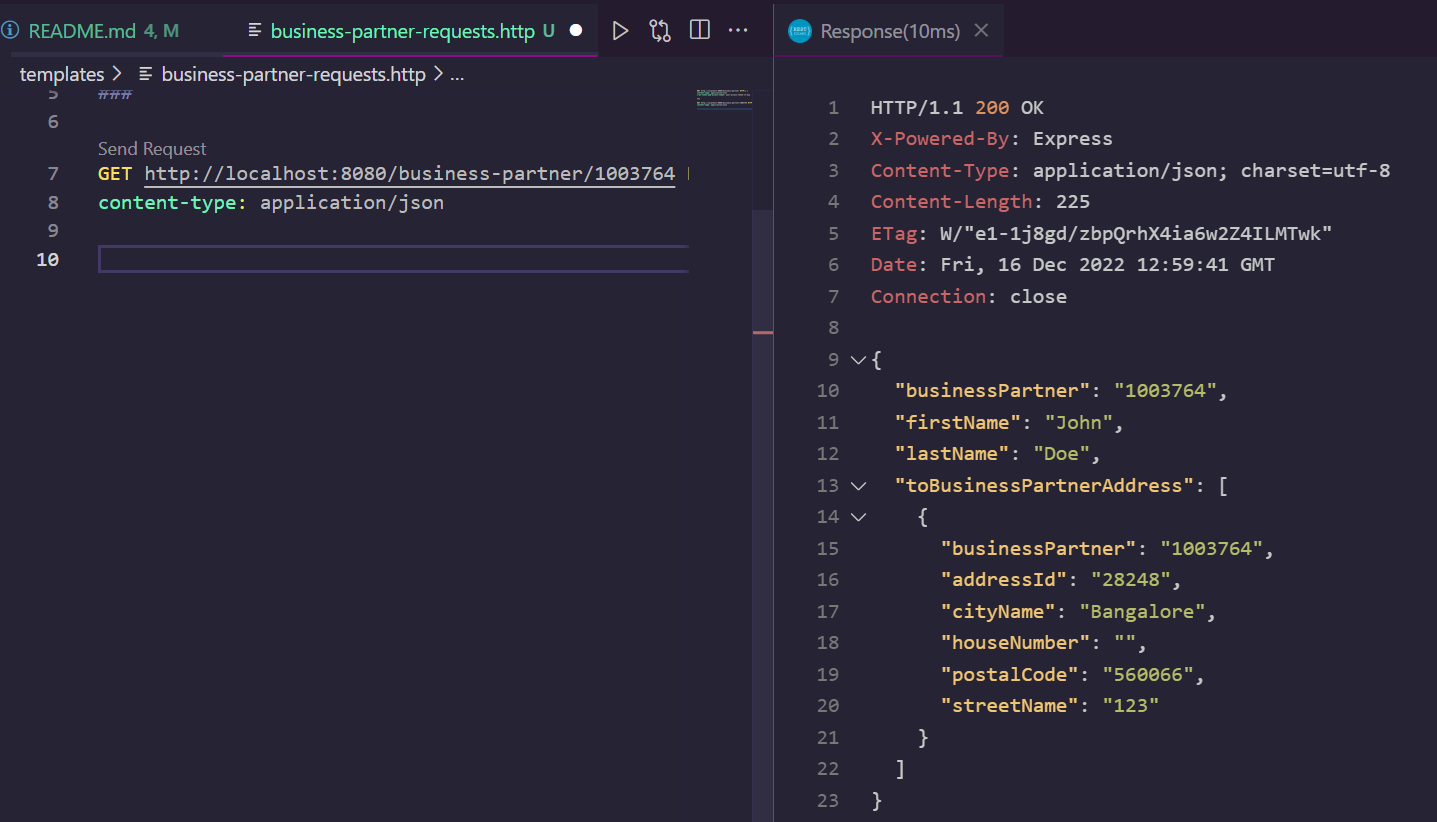This screenshot has height=822, width=1437.
Task: Switch to the README.md tab
Action: 104,31
